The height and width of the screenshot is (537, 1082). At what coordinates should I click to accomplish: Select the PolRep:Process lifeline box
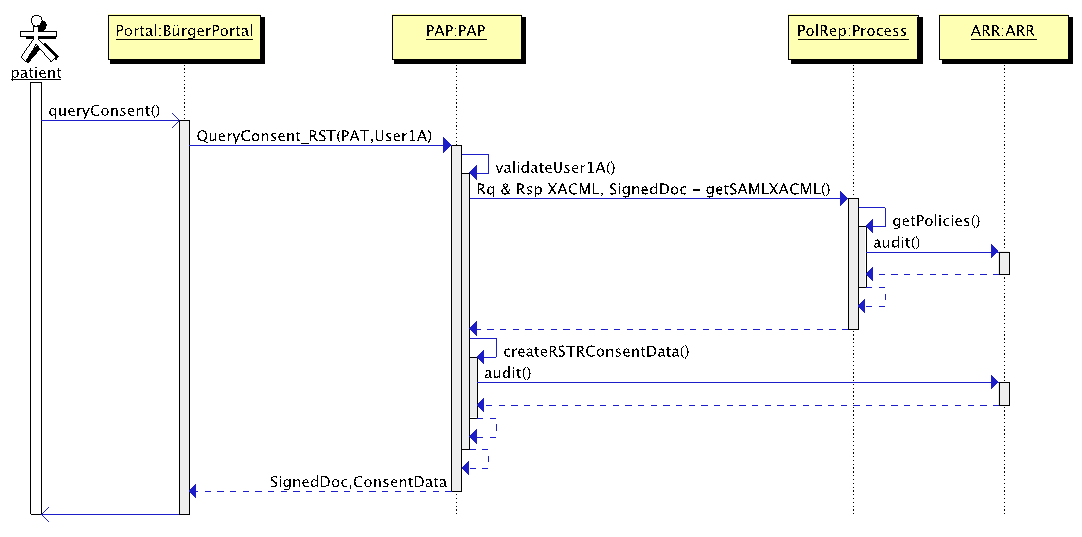pos(852,32)
